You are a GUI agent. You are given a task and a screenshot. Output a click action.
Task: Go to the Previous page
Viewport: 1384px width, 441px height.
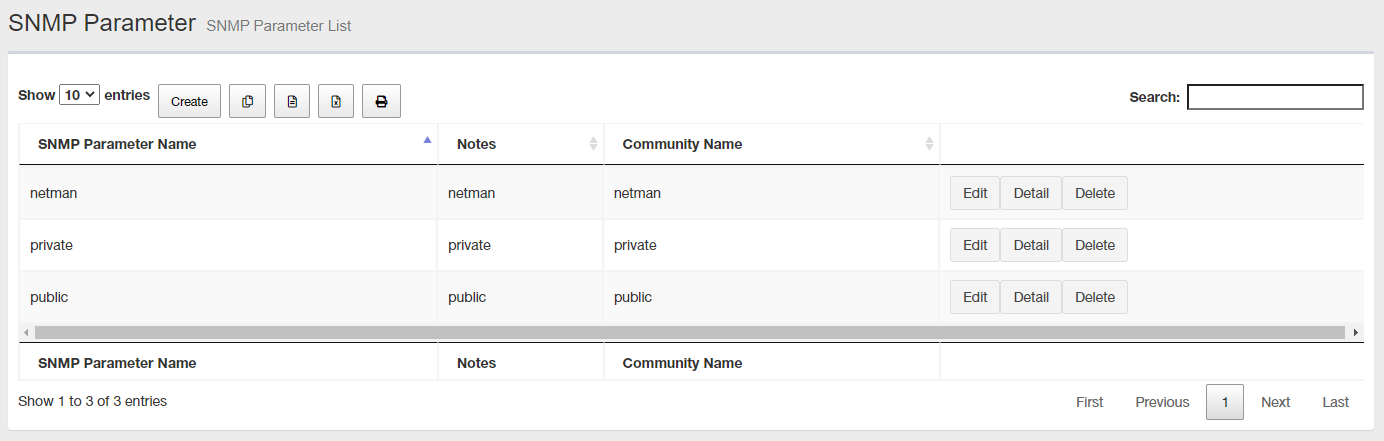coord(1162,402)
